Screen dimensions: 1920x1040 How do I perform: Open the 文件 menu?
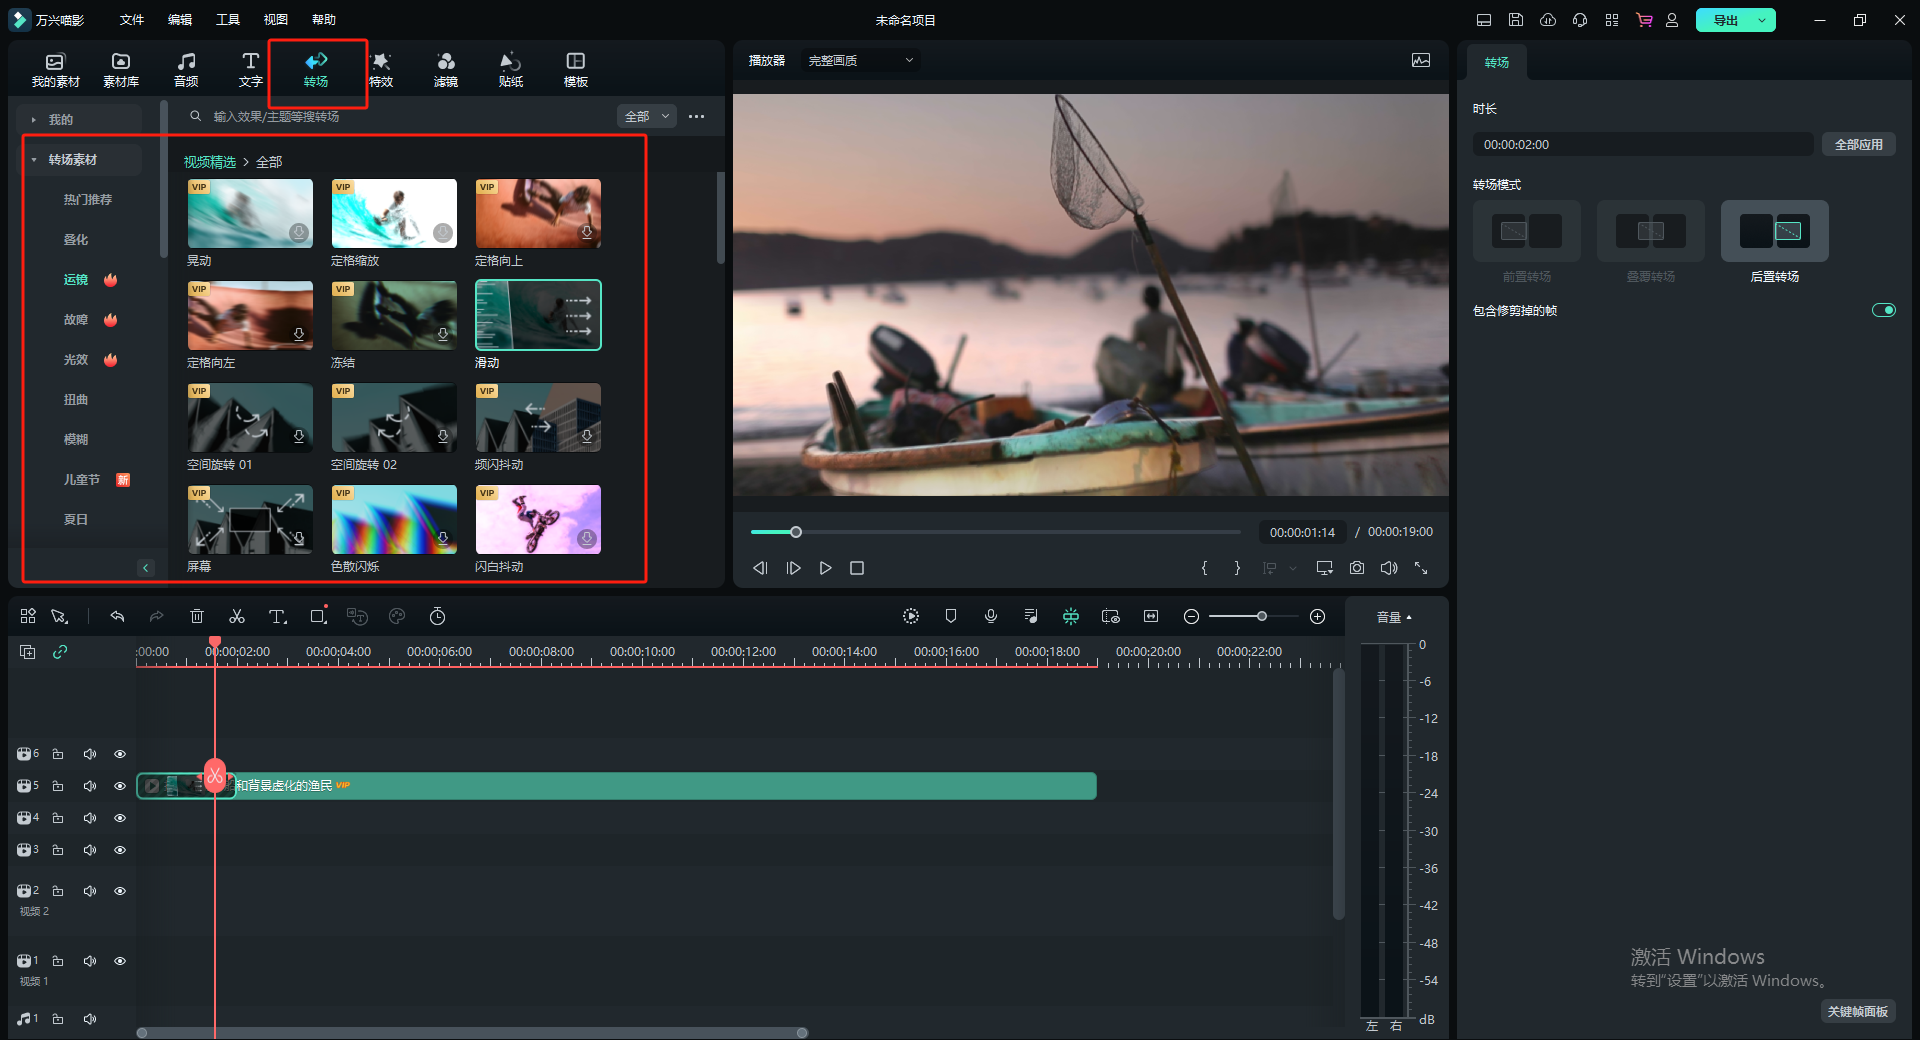tap(131, 20)
